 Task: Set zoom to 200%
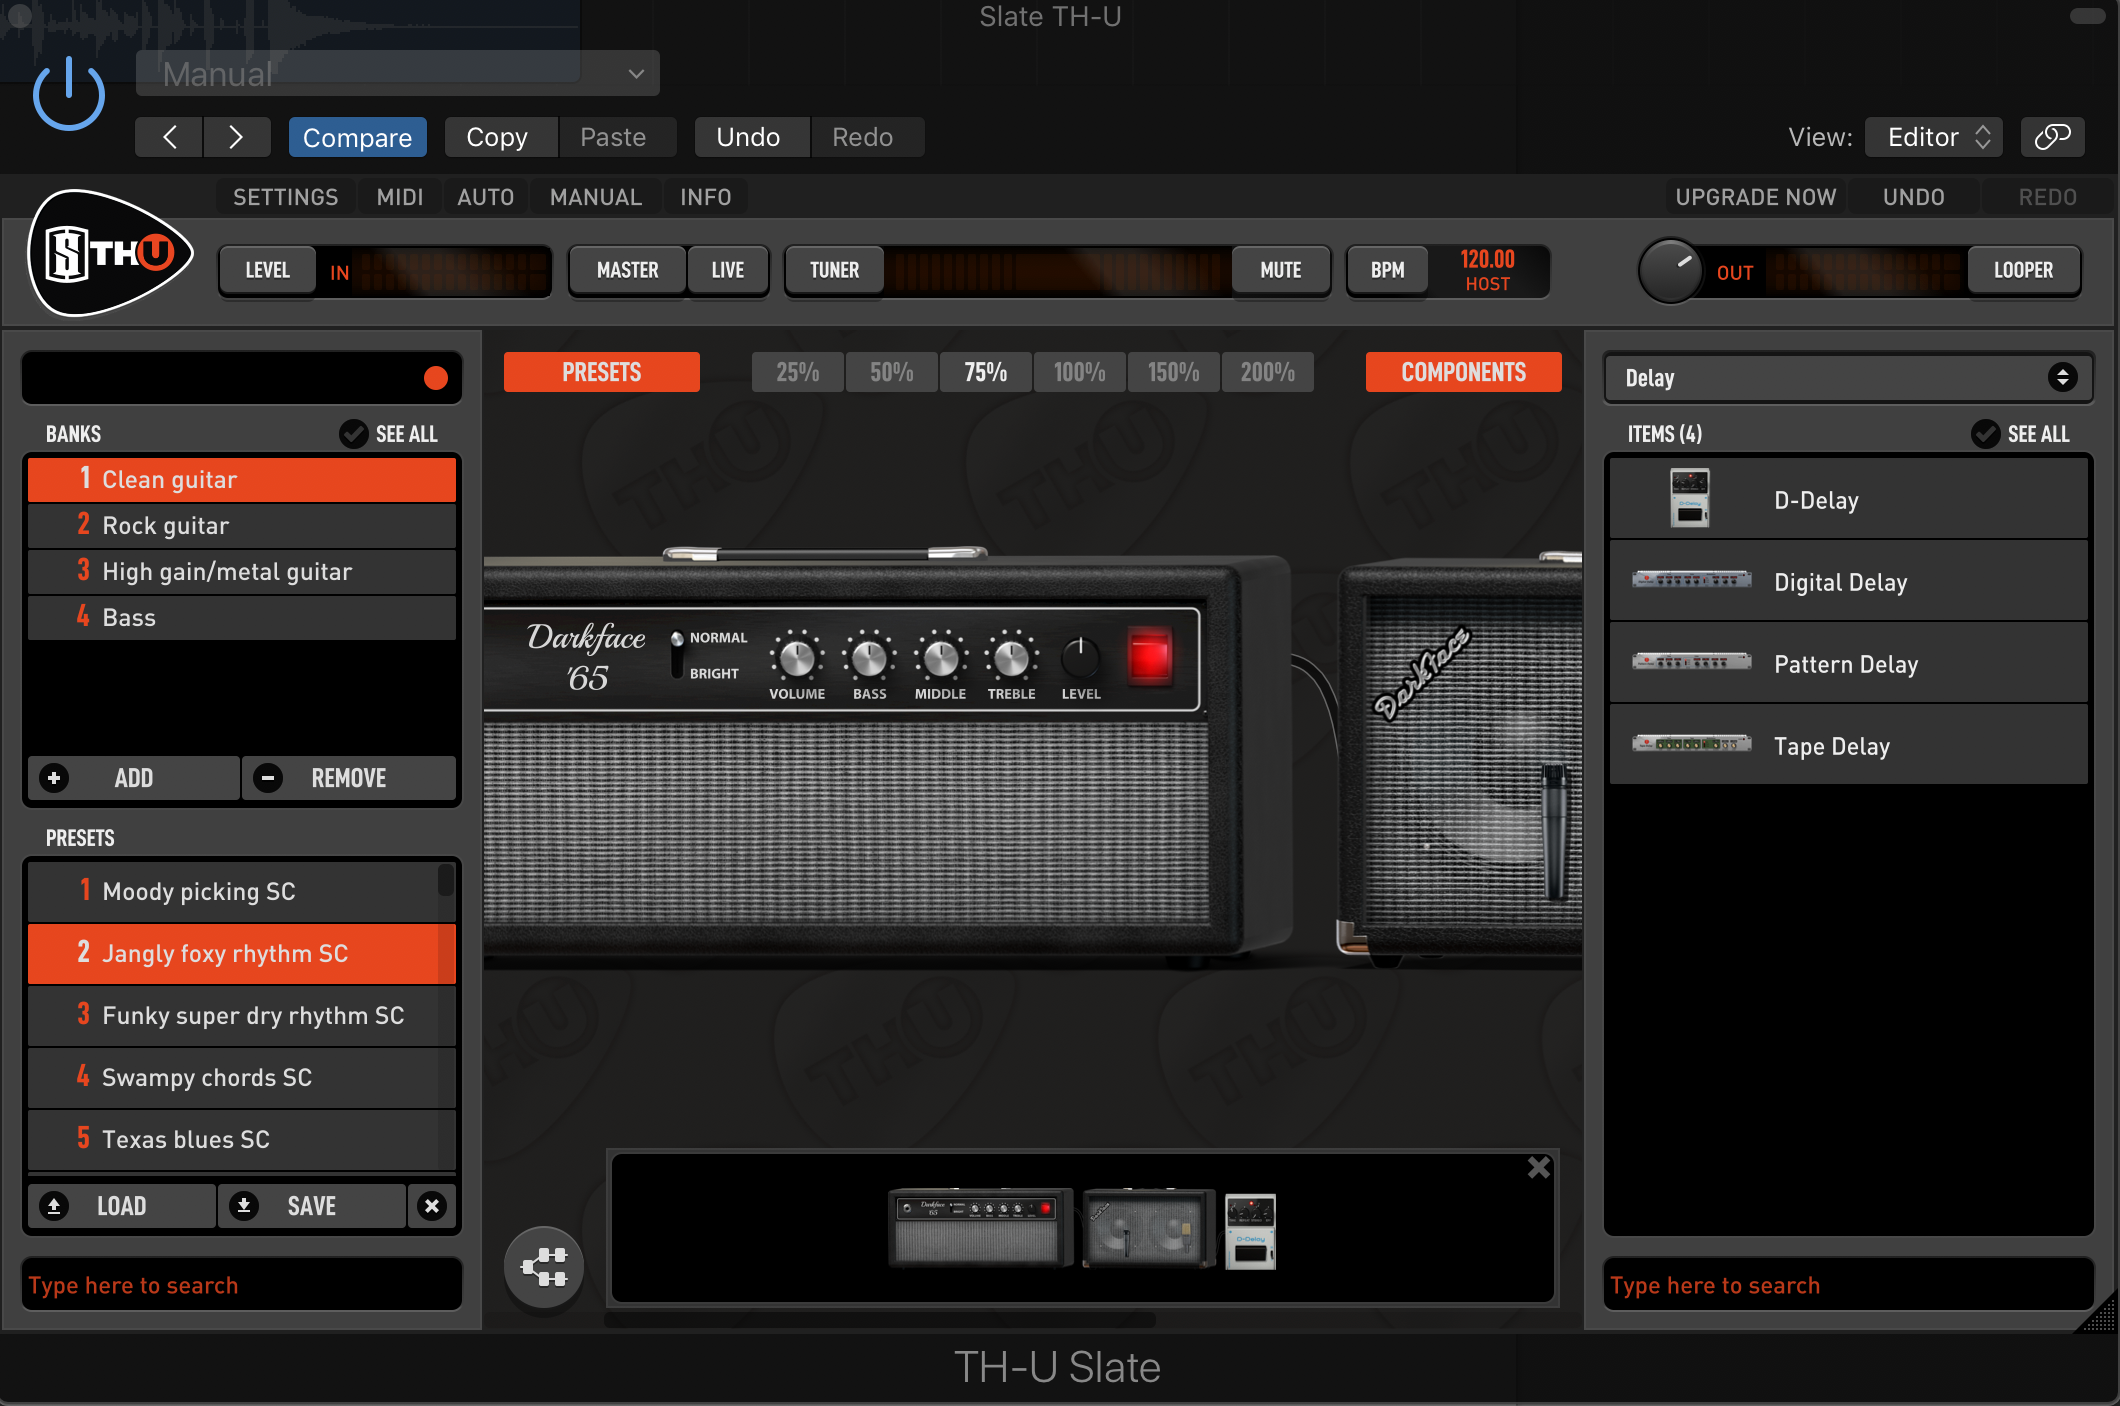[1268, 372]
